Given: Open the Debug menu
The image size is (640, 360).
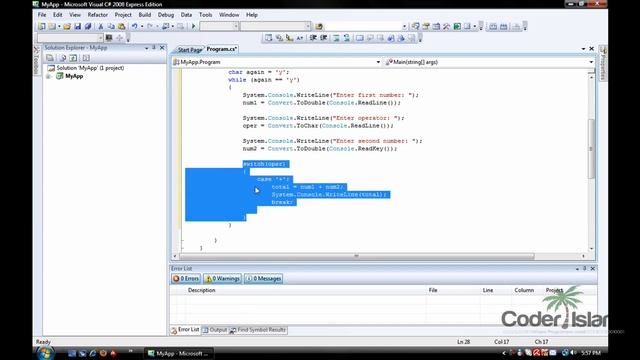Looking at the screenshot, I should [166, 15].
